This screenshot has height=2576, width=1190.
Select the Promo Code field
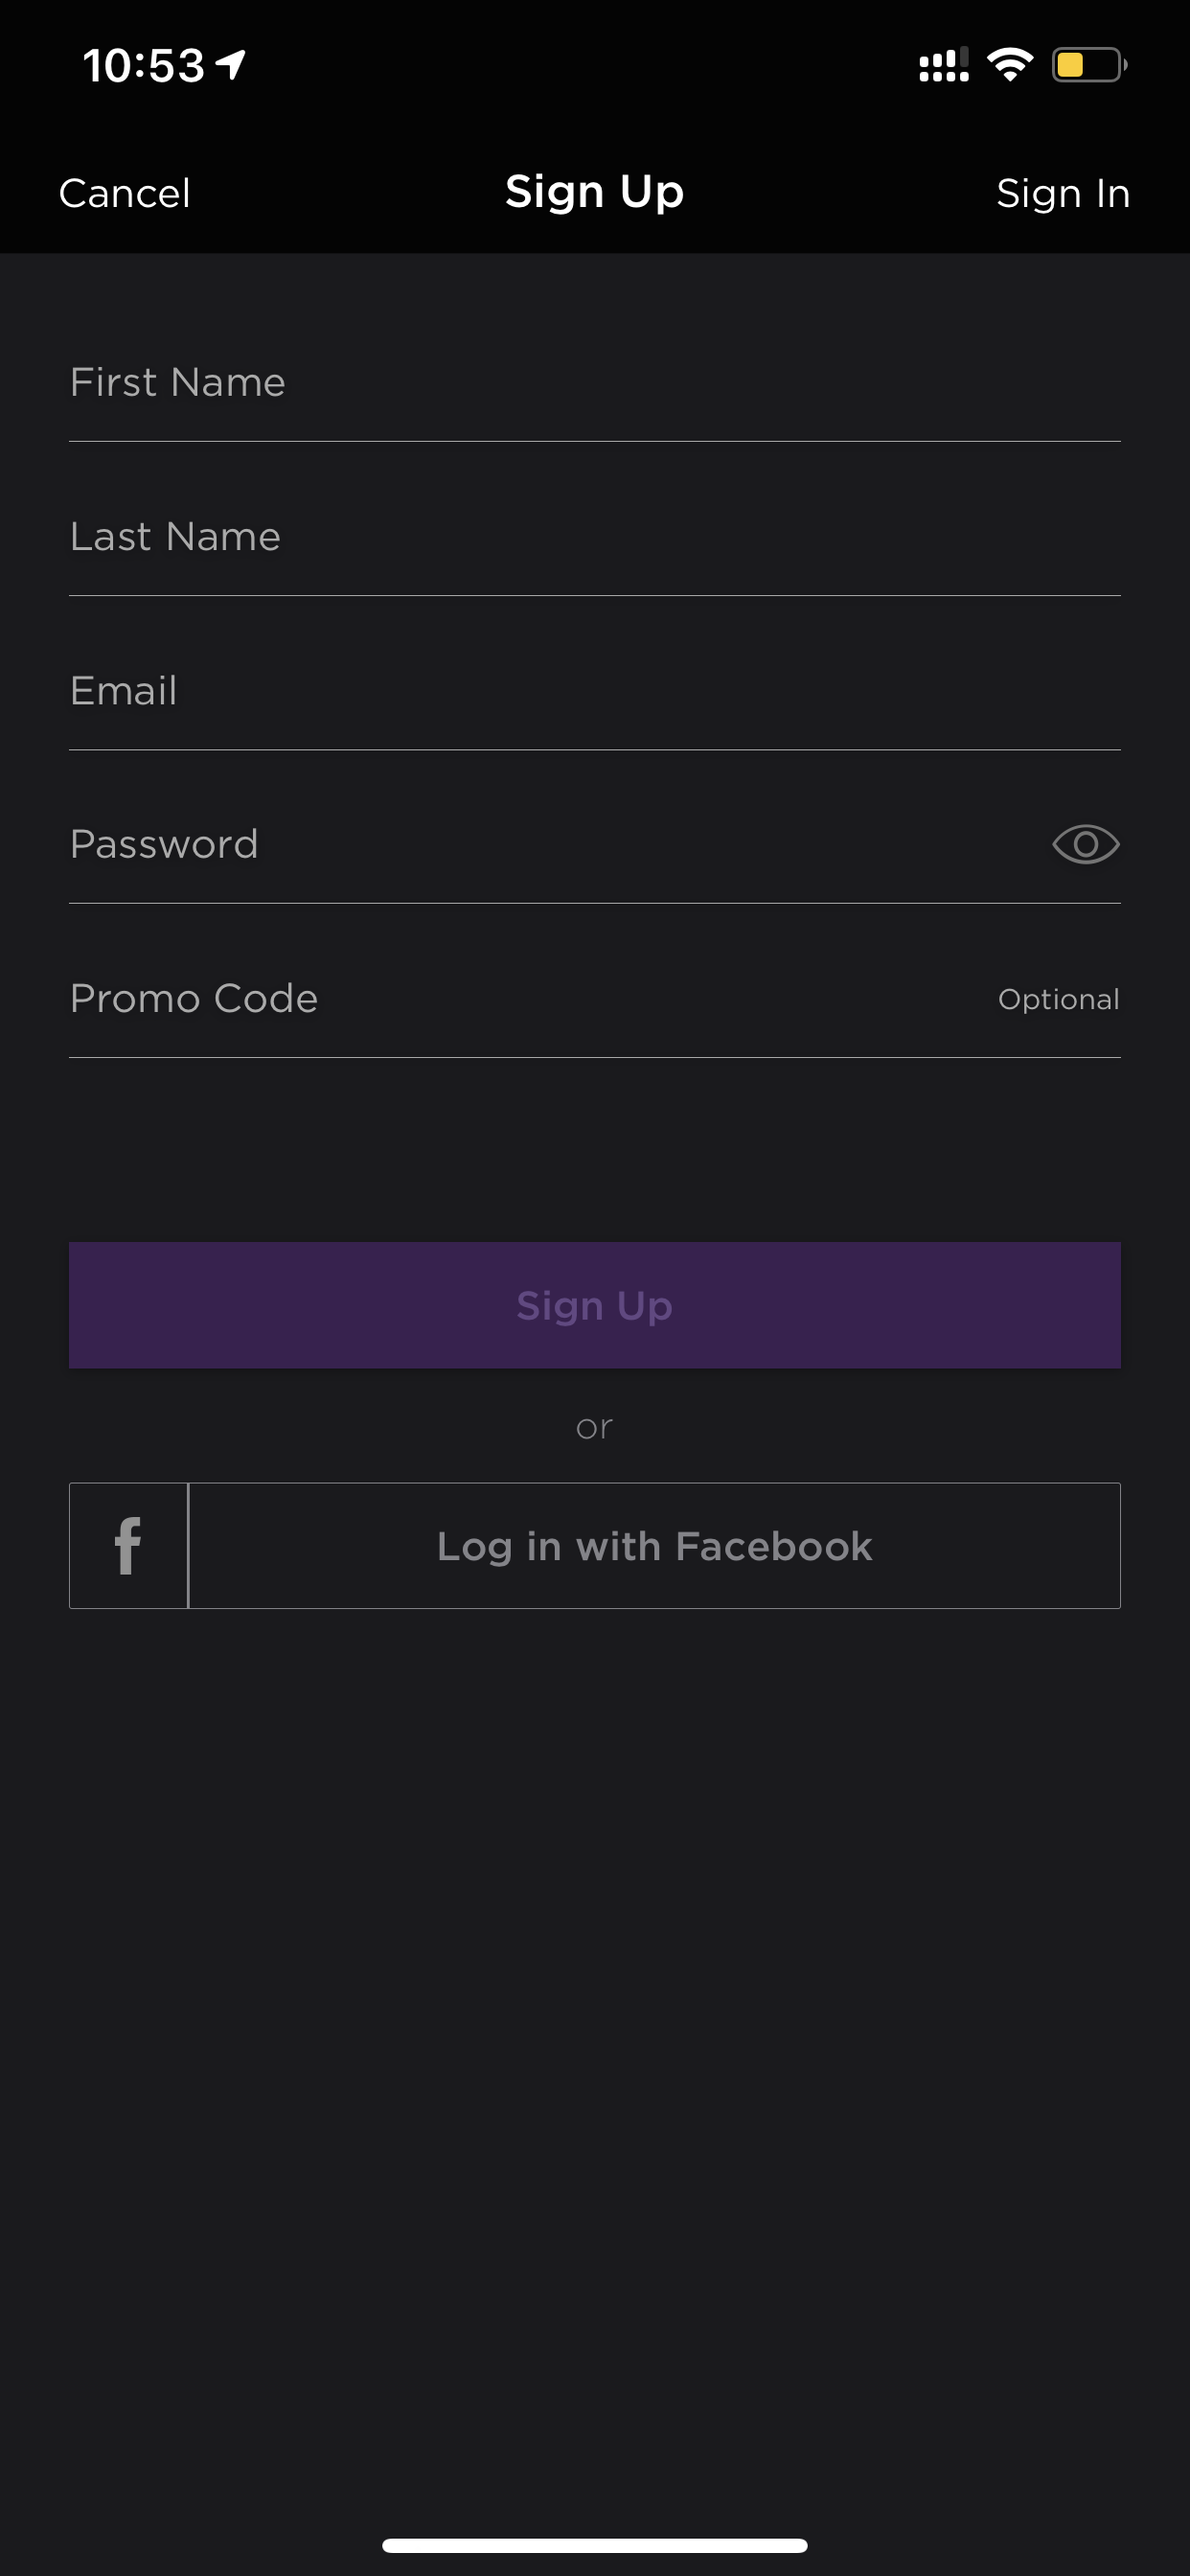click(x=530, y=999)
